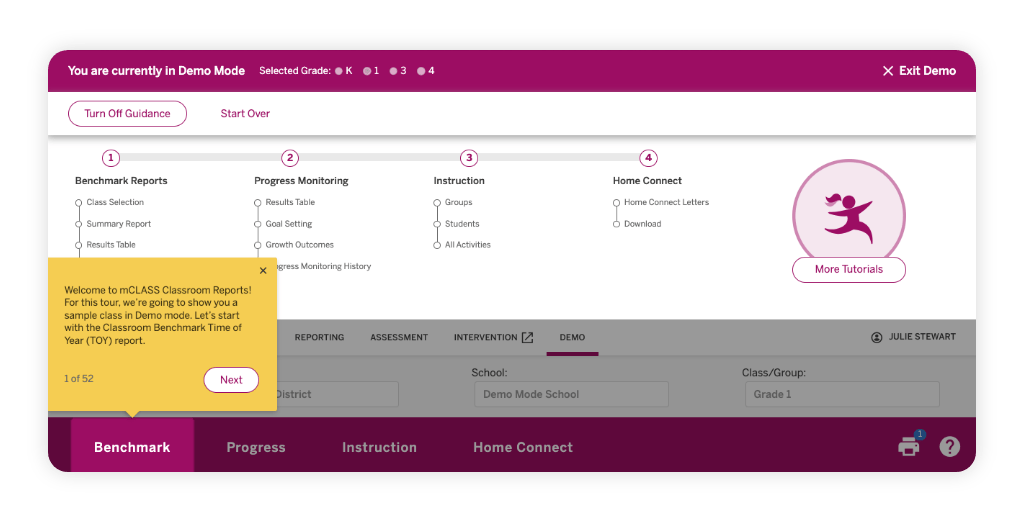Jump to step 4 Home Connect marker
1024x521 pixels.
[648, 158]
